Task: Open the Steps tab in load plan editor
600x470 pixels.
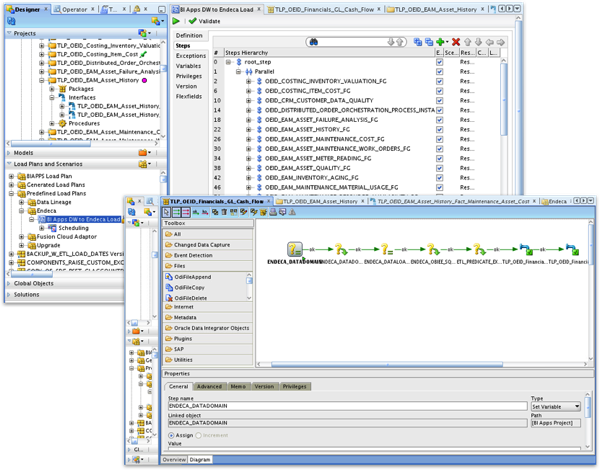Action: click(x=183, y=46)
